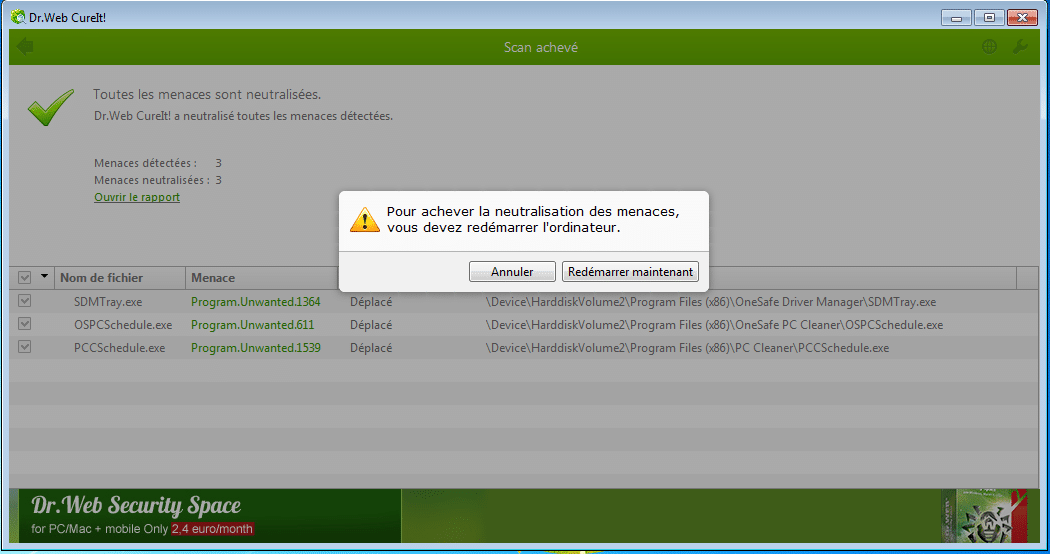Click threat Program.Unwanted.1539
Image resolution: width=1050 pixels, height=554 pixels.
(256, 348)
